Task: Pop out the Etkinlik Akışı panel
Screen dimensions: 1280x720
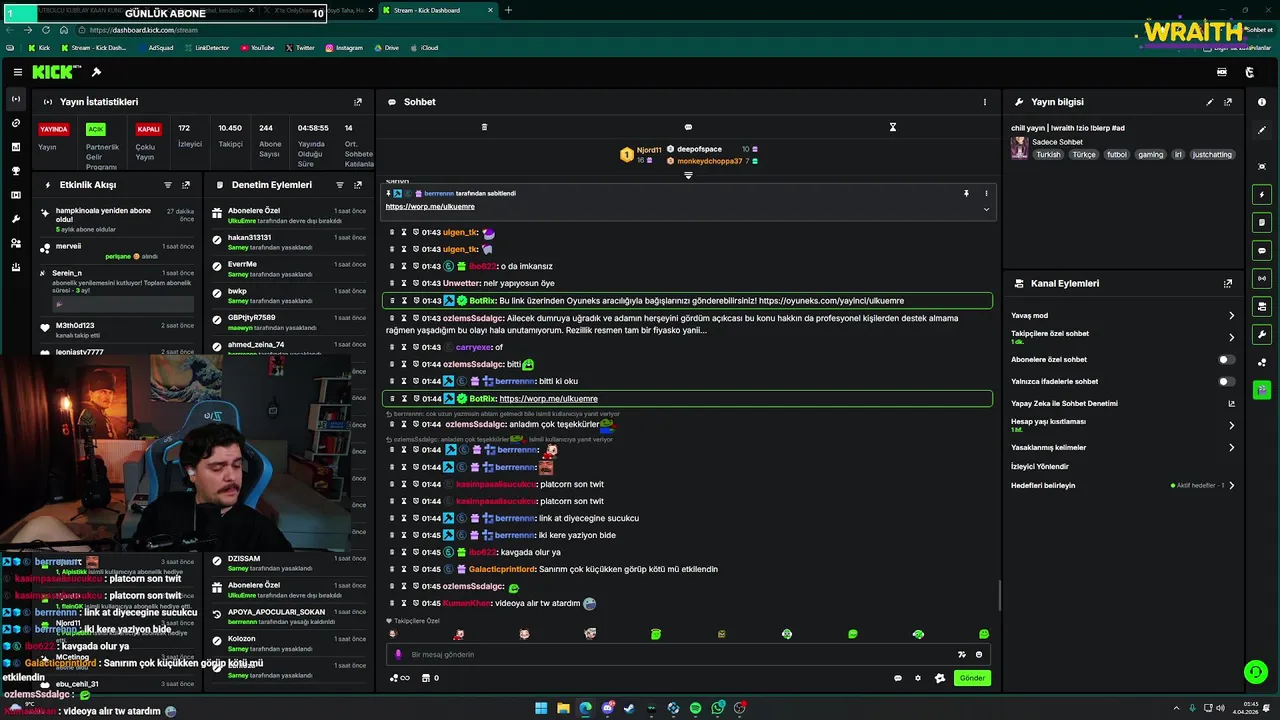Action: point(186,185)
